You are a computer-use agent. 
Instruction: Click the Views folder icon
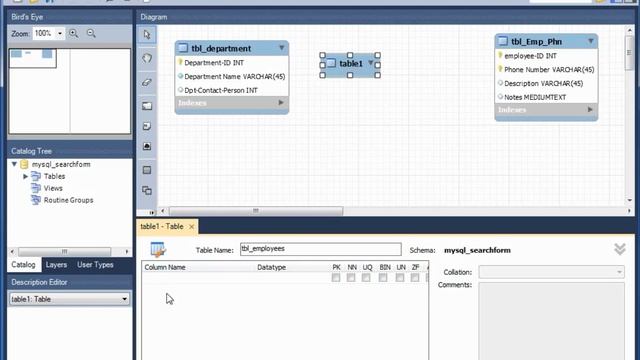click(36, 188)
